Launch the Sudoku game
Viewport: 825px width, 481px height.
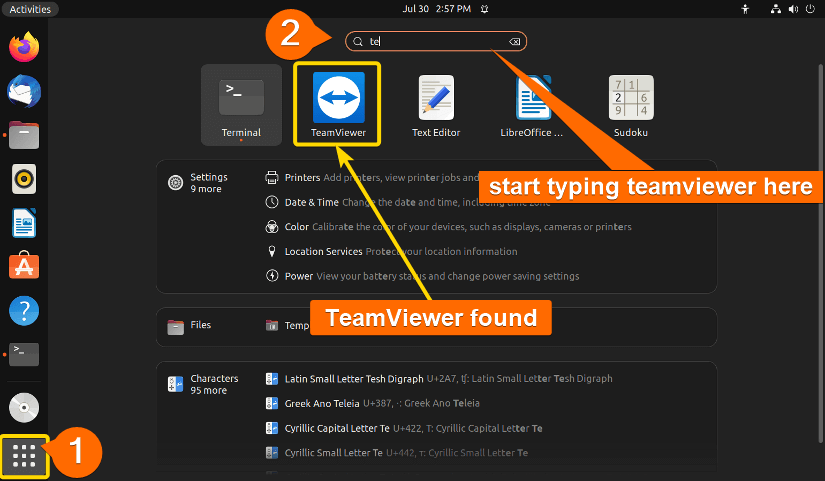(x=631, y=105)
